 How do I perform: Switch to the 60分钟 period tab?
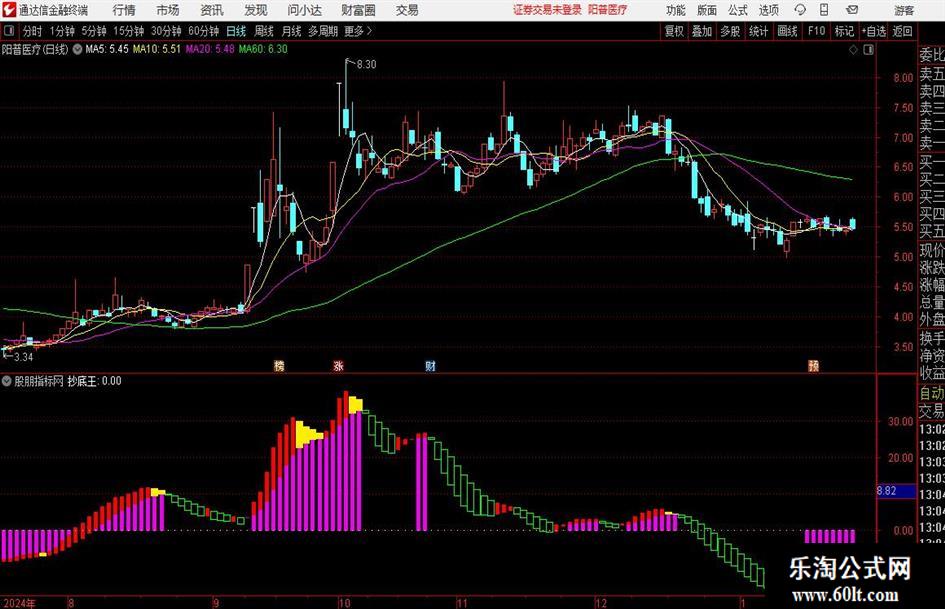point(203,31)
